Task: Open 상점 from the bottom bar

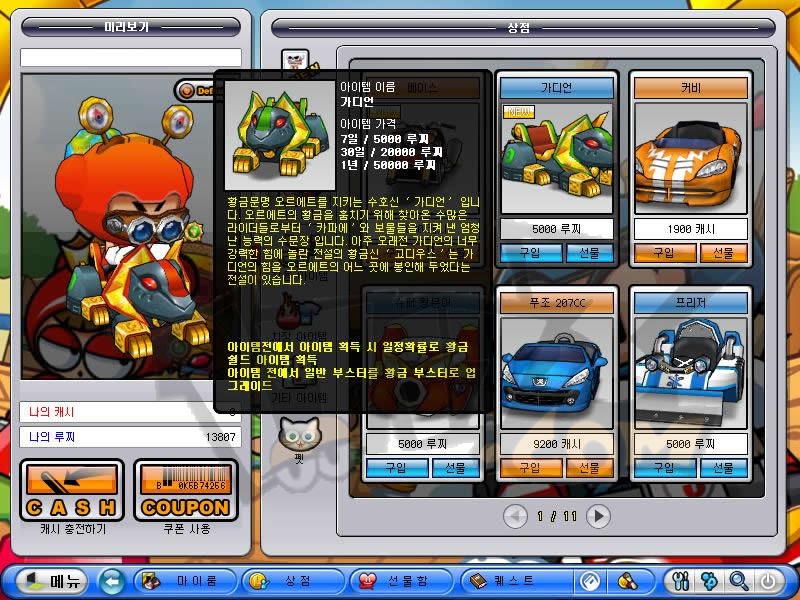Action: pyautogui.click(x=293, y=581)
